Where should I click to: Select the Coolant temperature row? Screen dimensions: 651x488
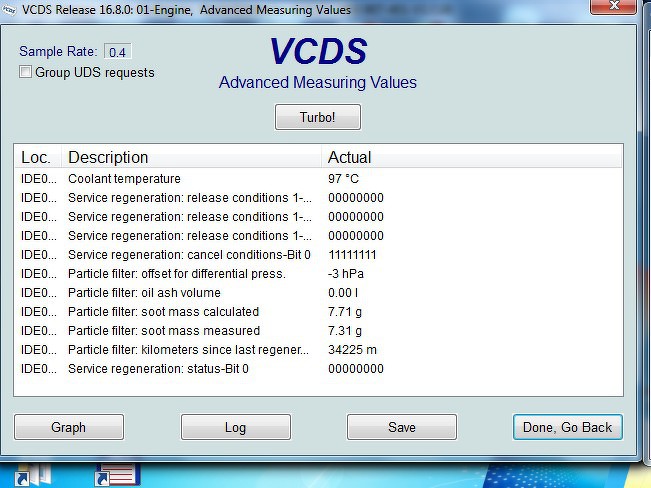click(x=318, y=179)
